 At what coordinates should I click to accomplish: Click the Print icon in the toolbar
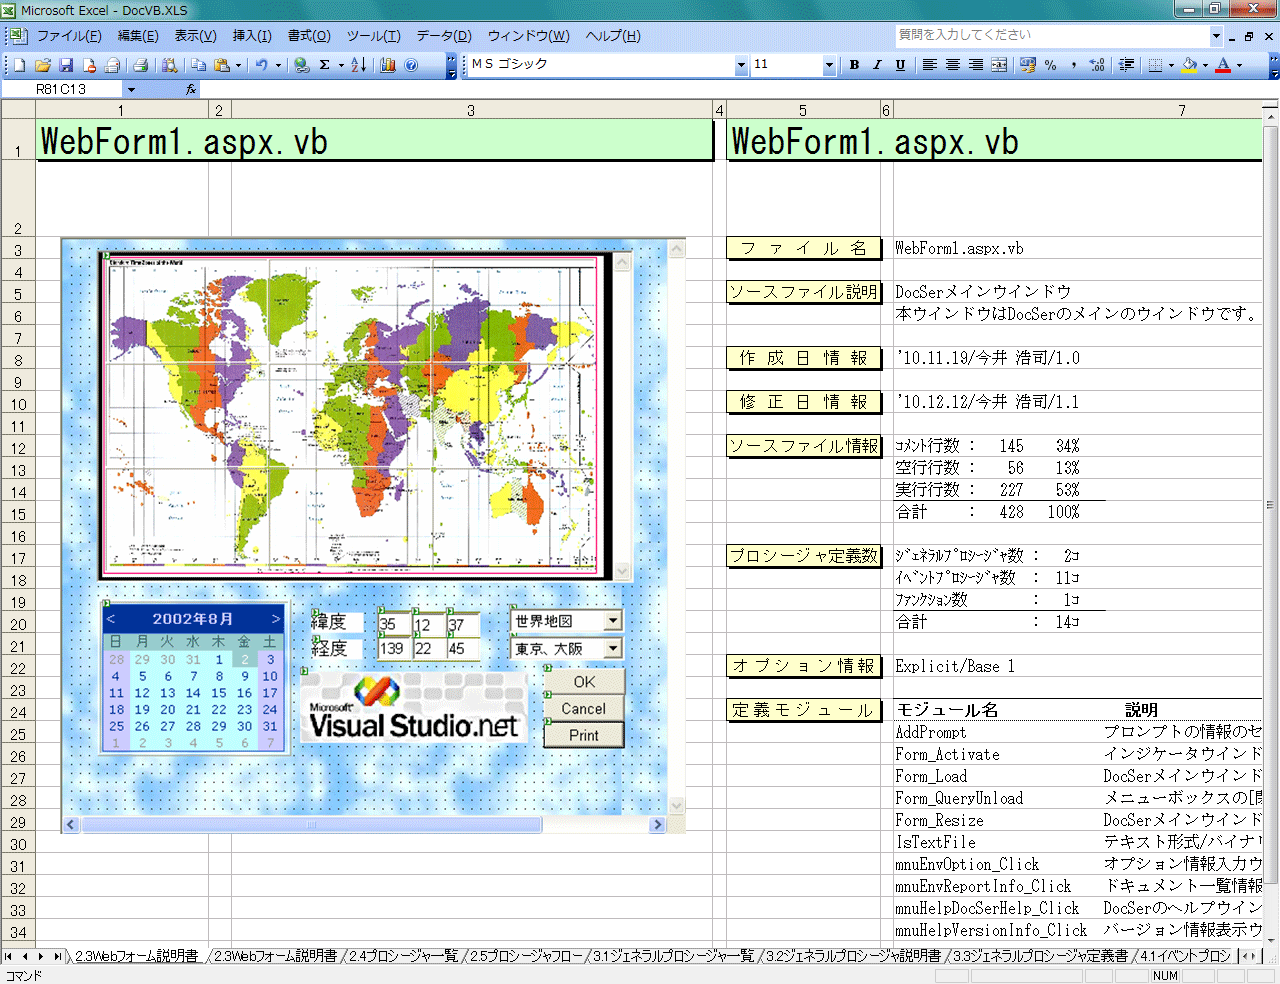coord(141,65)
